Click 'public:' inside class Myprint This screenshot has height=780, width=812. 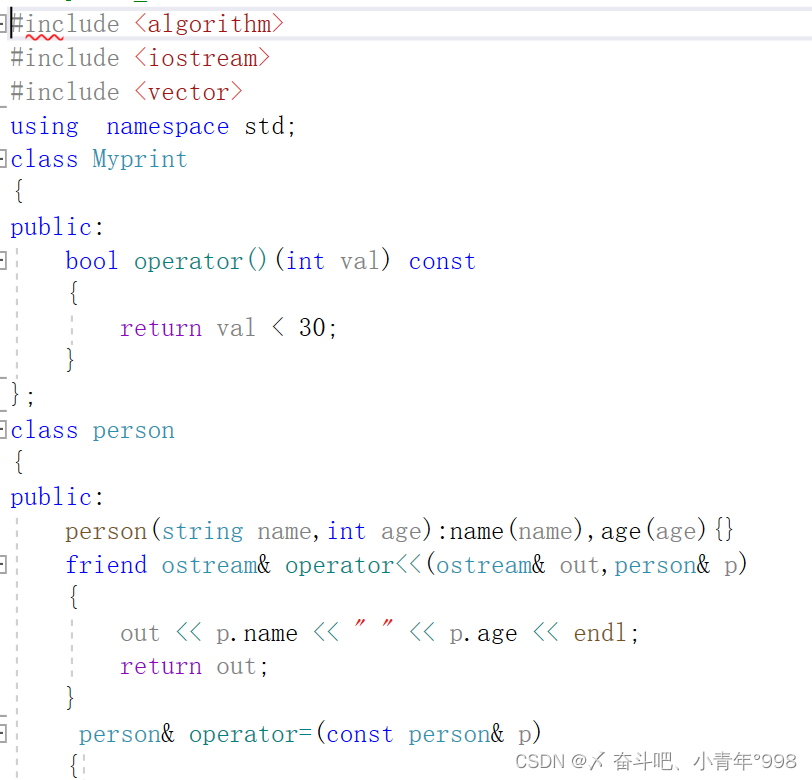(57, 228)
